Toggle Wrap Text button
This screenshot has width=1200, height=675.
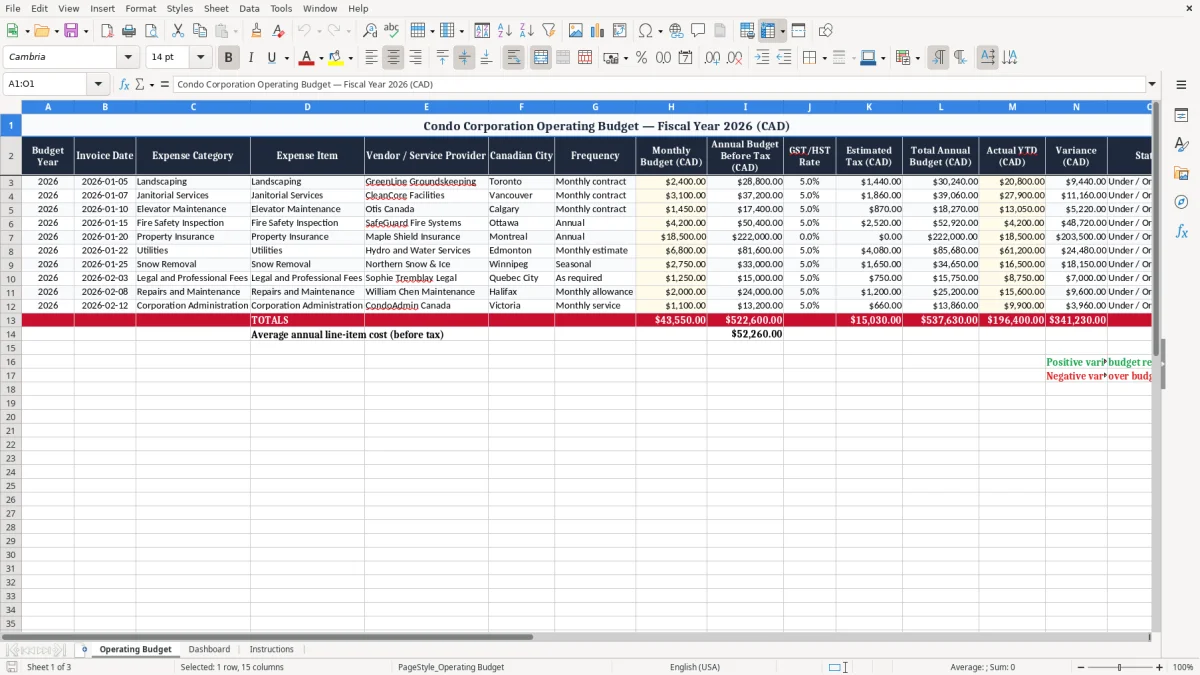[513, 58]
